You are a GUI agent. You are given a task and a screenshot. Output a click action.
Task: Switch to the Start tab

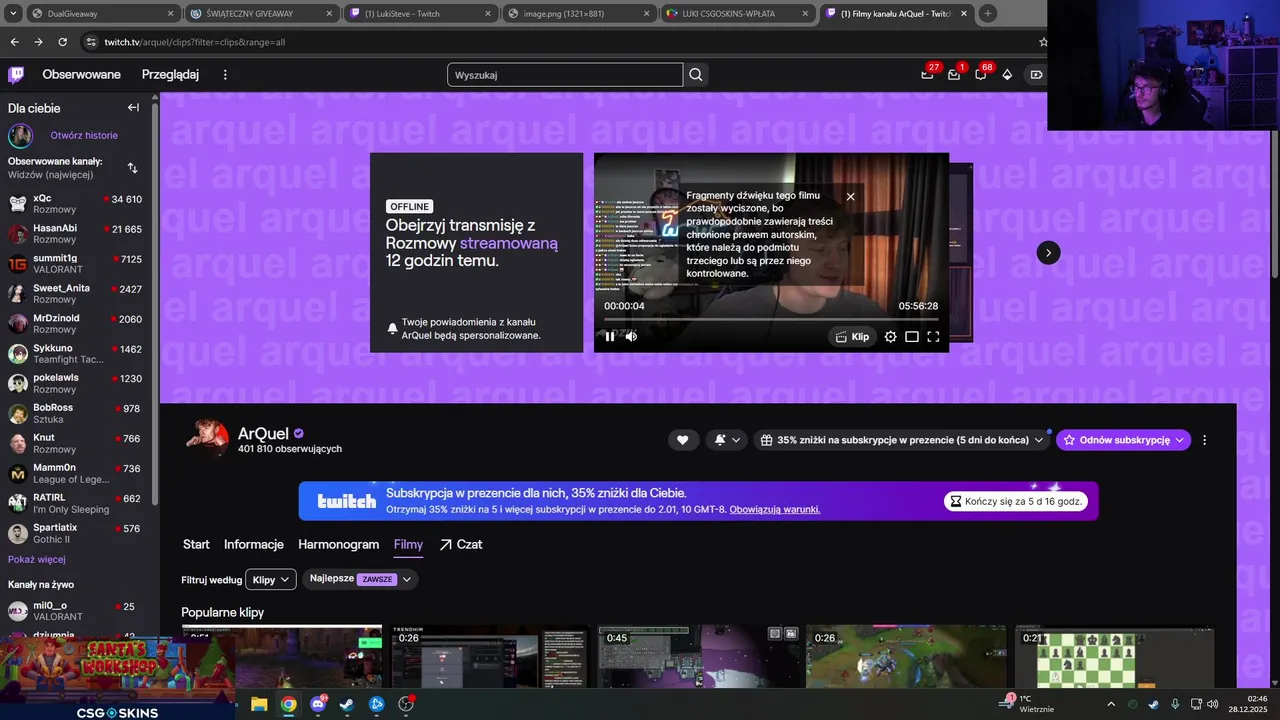[x=196, y=545]
